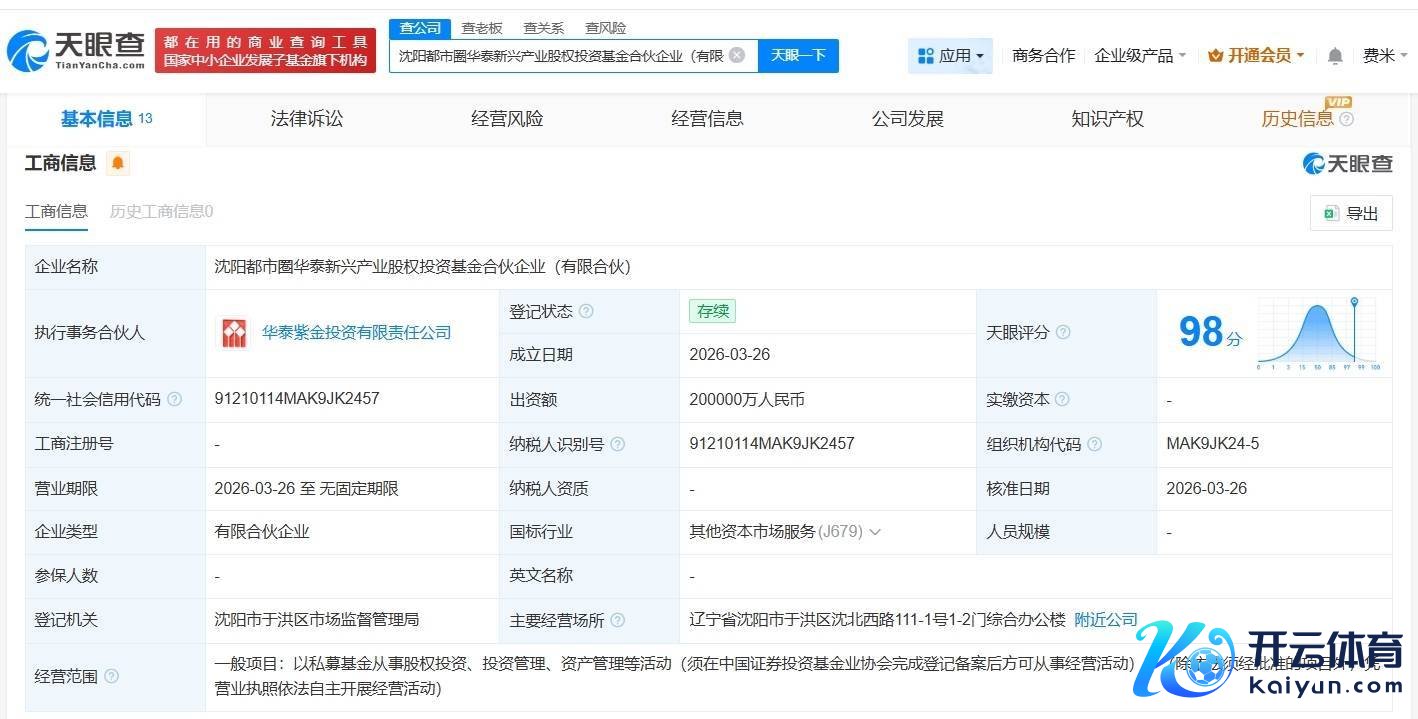The width and height of the screenshot is (1418, 719).
Task: Switch to the 法律诉讼 tab
Action: tap(307, 119)
